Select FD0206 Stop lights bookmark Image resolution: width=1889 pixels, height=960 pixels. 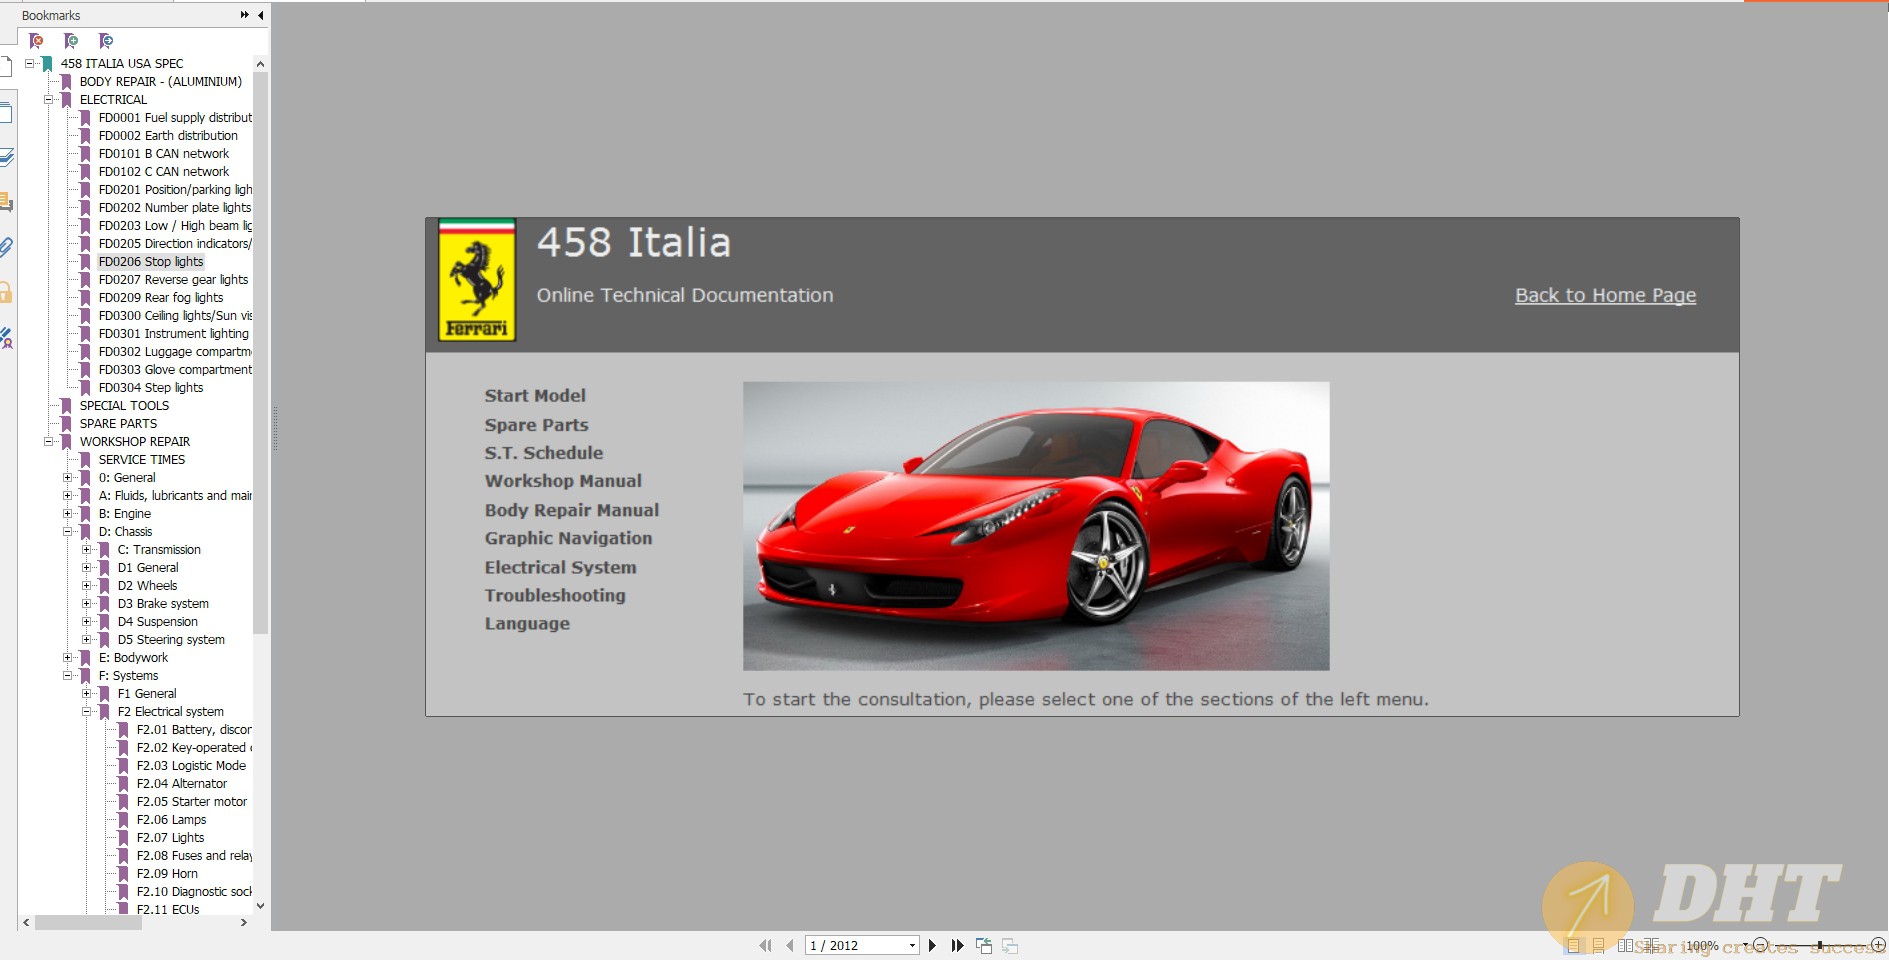[151, 262]
